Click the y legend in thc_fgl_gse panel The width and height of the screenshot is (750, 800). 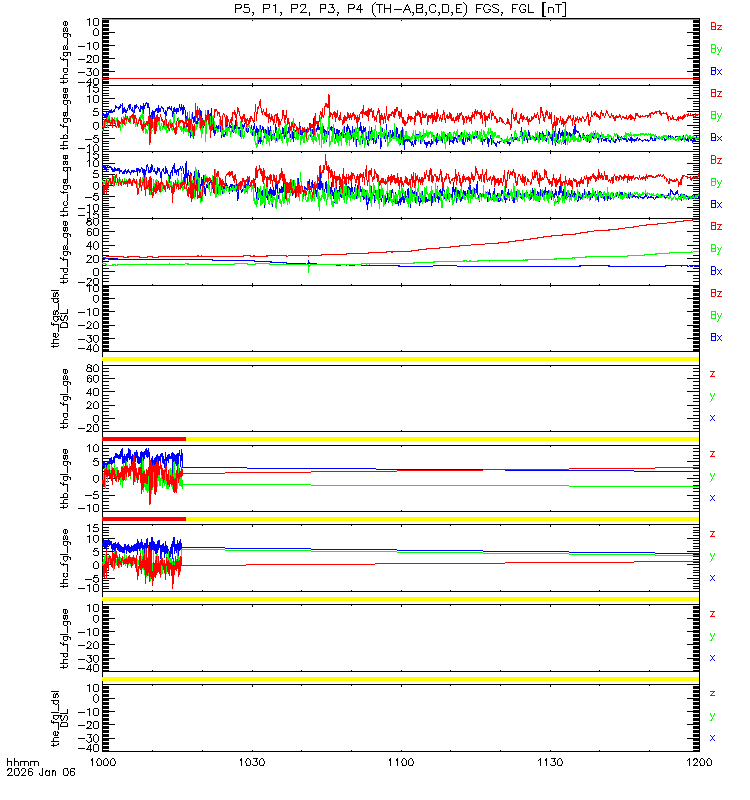(712, 557)
